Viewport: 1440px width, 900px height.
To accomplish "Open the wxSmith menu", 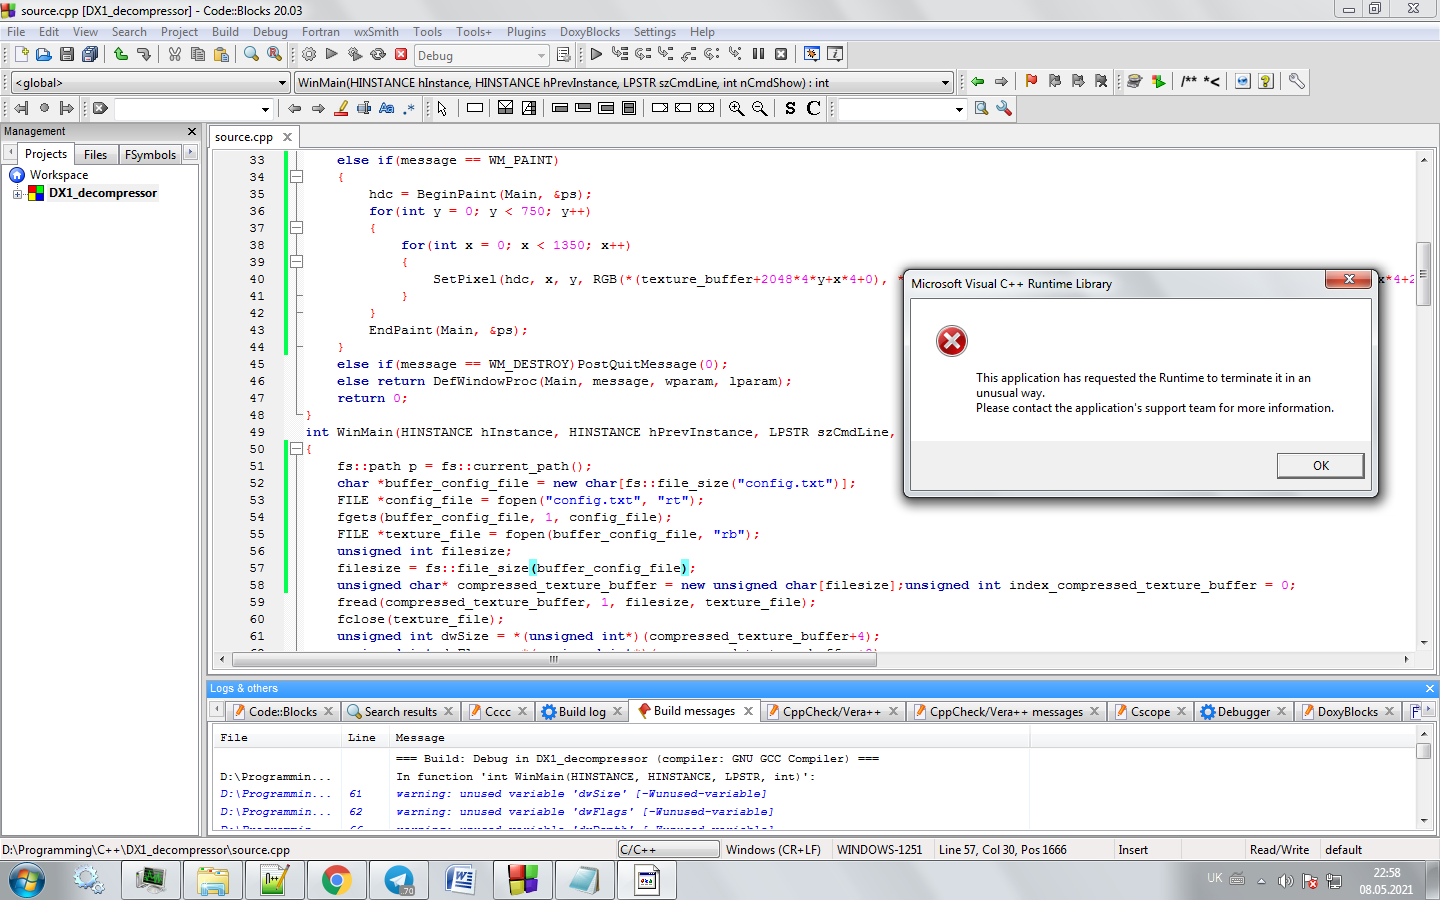I will (376, 32).
